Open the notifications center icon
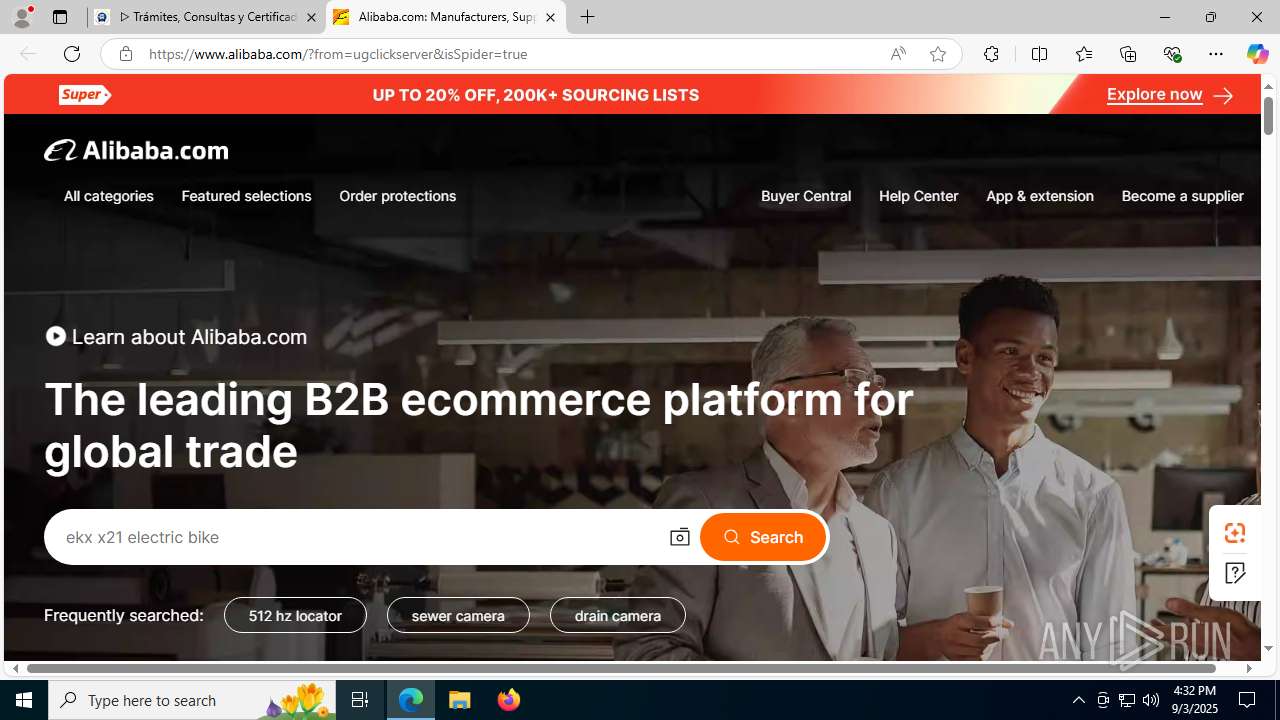 (x=1248, y=700)
